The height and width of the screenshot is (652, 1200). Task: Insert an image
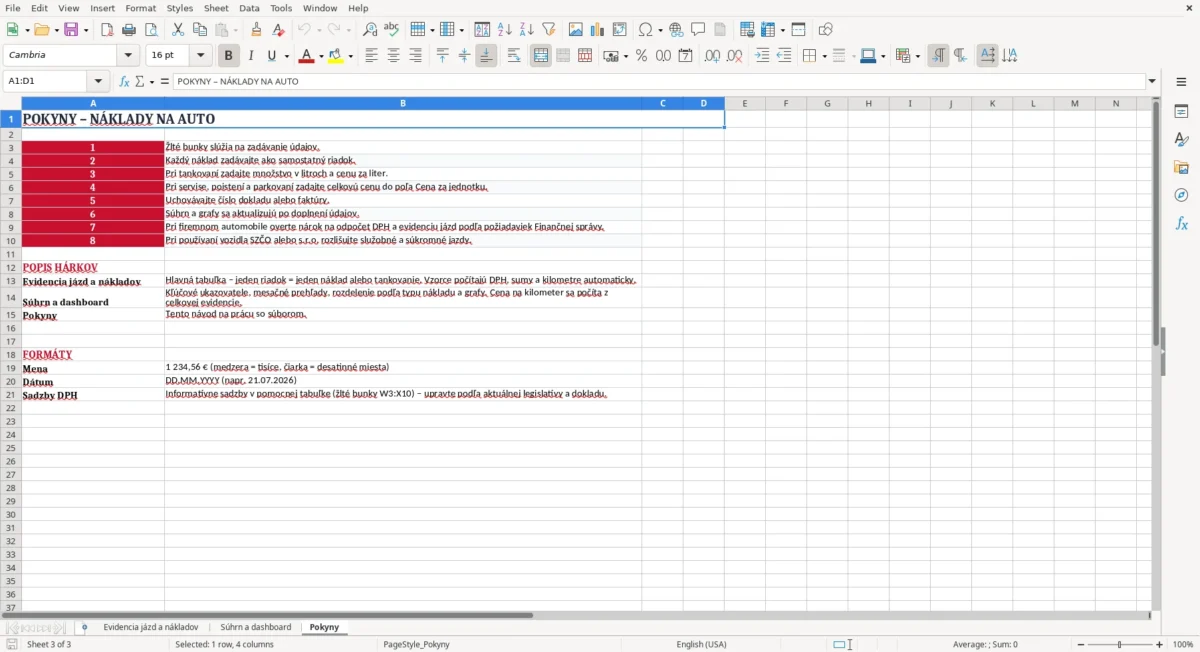[x=576, y=30]
